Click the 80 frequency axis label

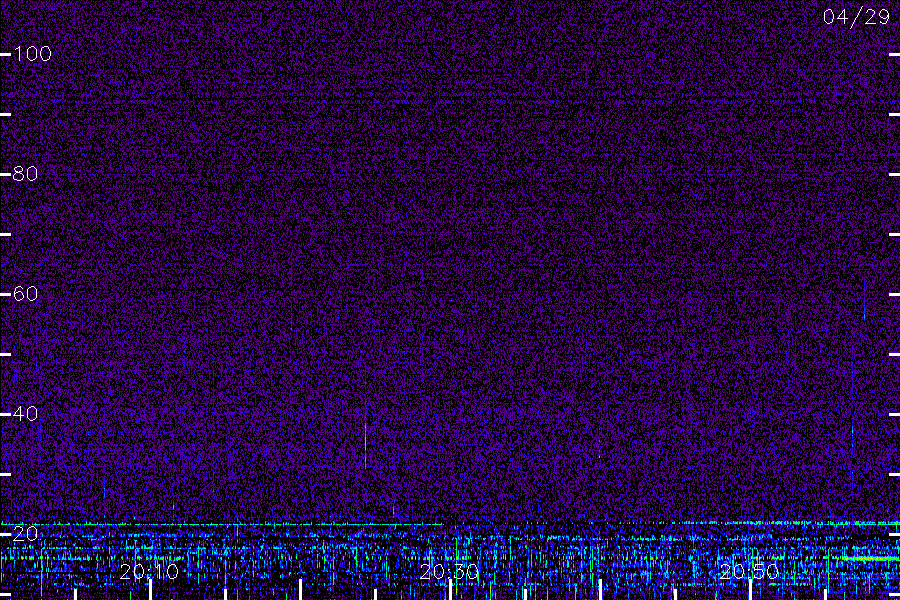pyautogui.click(x=25, y=174)
